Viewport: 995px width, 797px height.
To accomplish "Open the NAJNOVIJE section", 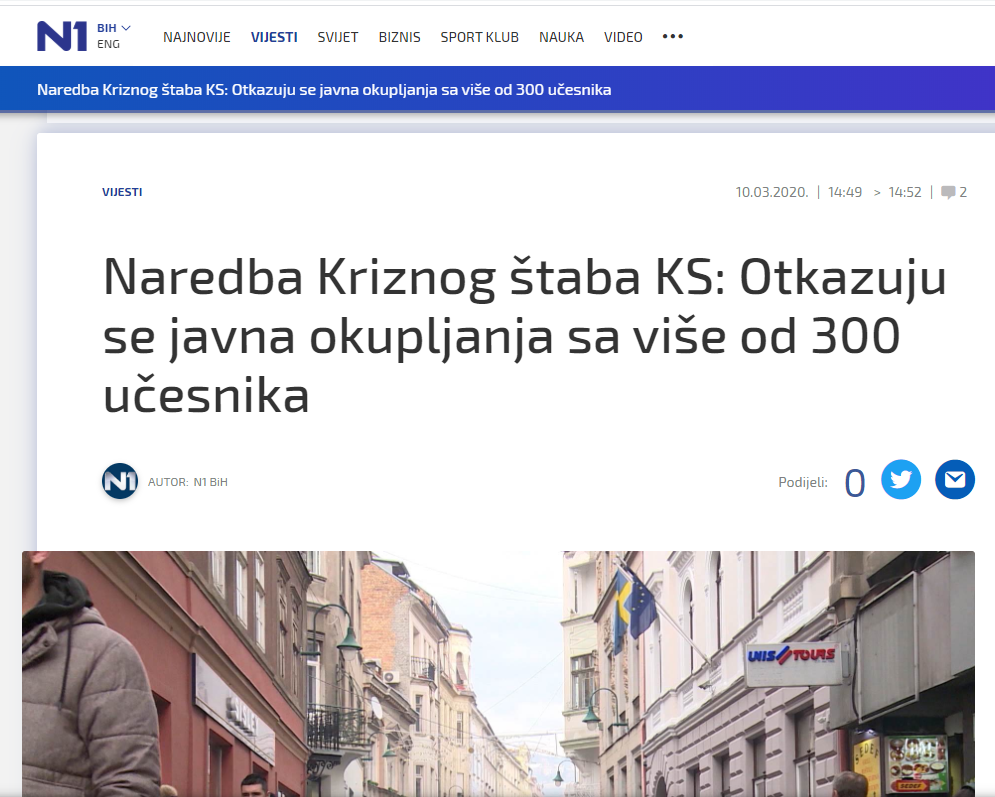I will pos(197,37).
